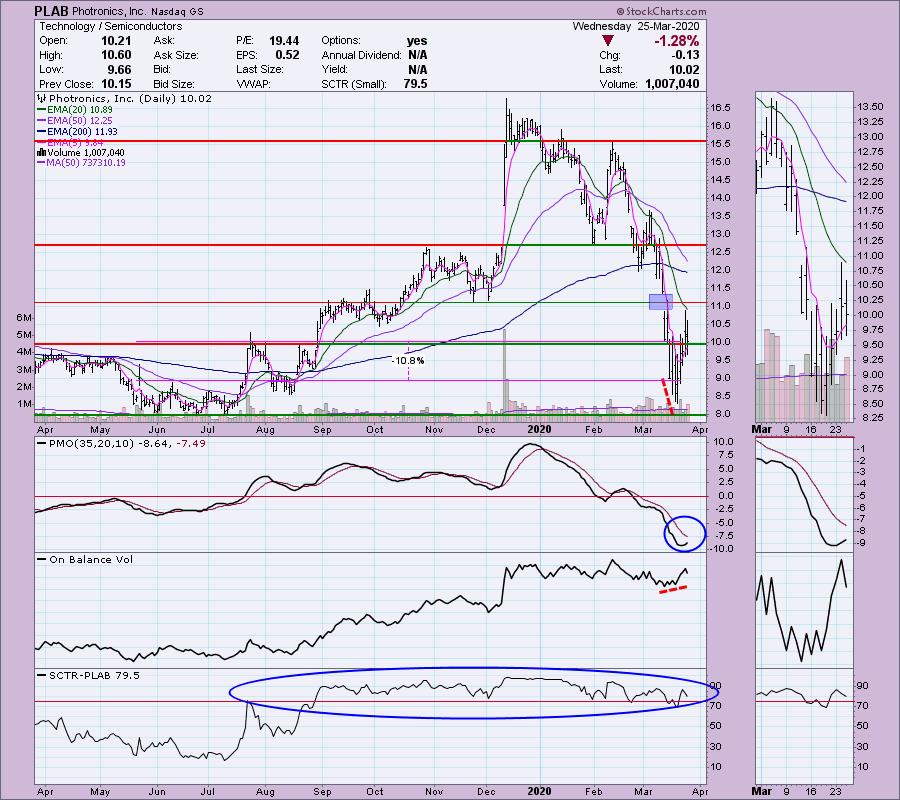The image size is (900, 800).
Task: Click the Open value 10.21
Action: (x=116, y=41)
